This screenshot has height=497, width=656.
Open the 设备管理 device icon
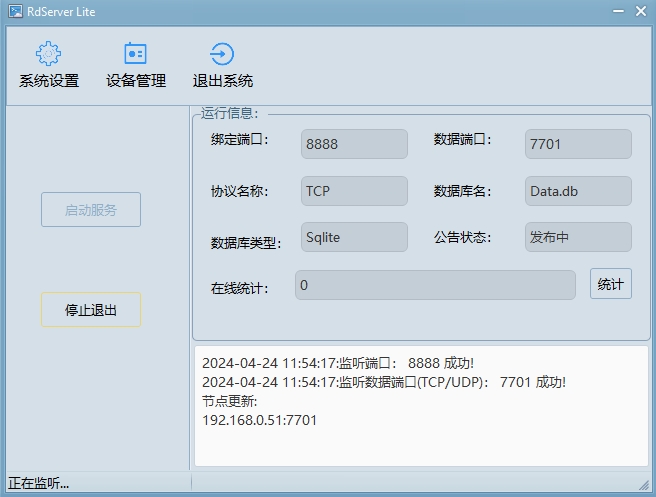click(135, 54)
